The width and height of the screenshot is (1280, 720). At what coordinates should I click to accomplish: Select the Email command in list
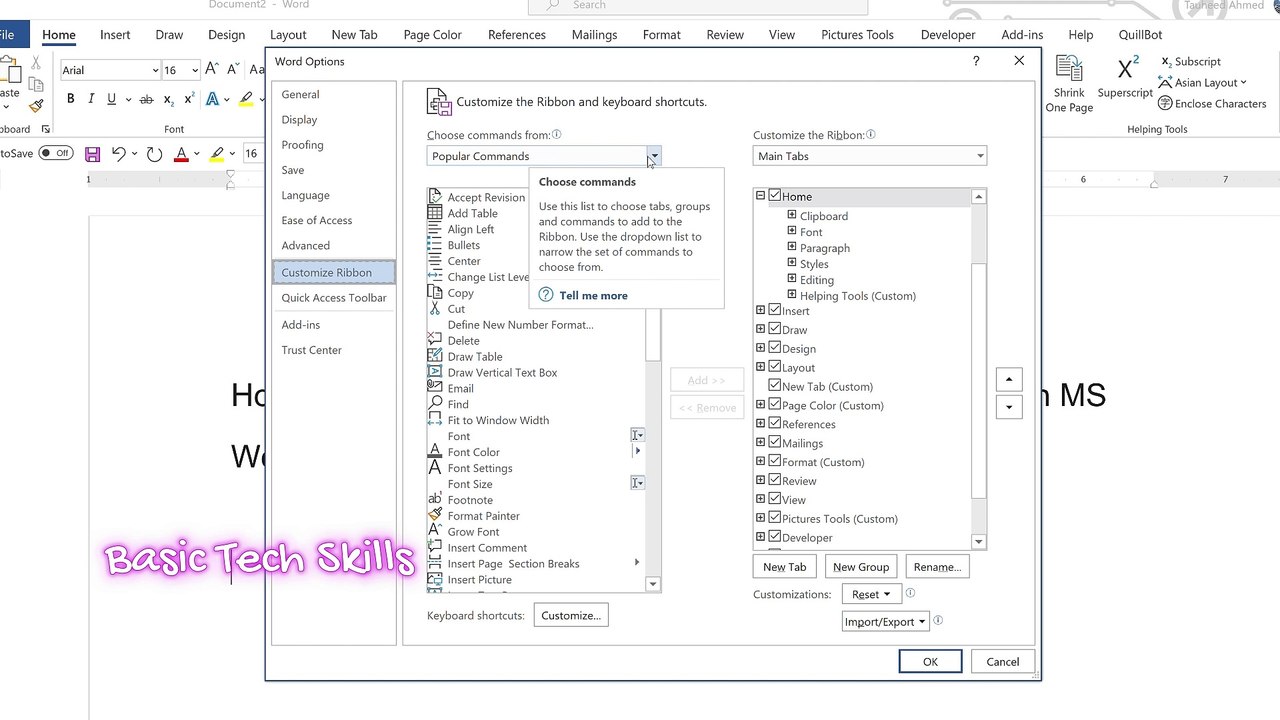[x=460, y=388]
